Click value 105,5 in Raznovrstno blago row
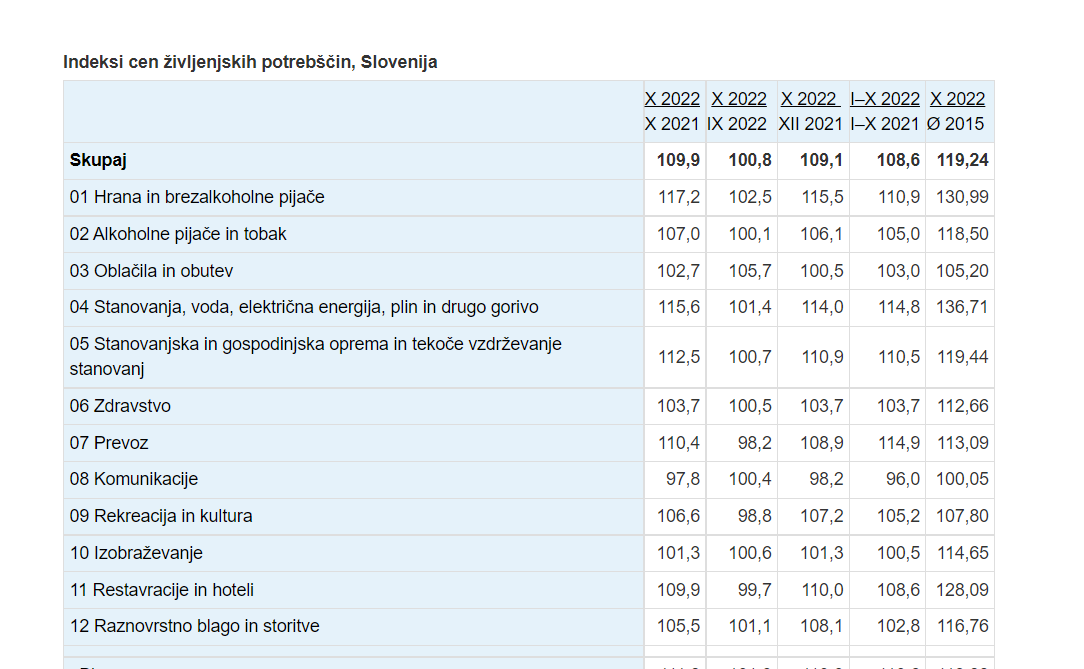Viewport: 1084px width, 669px height. tap(678, 627)
